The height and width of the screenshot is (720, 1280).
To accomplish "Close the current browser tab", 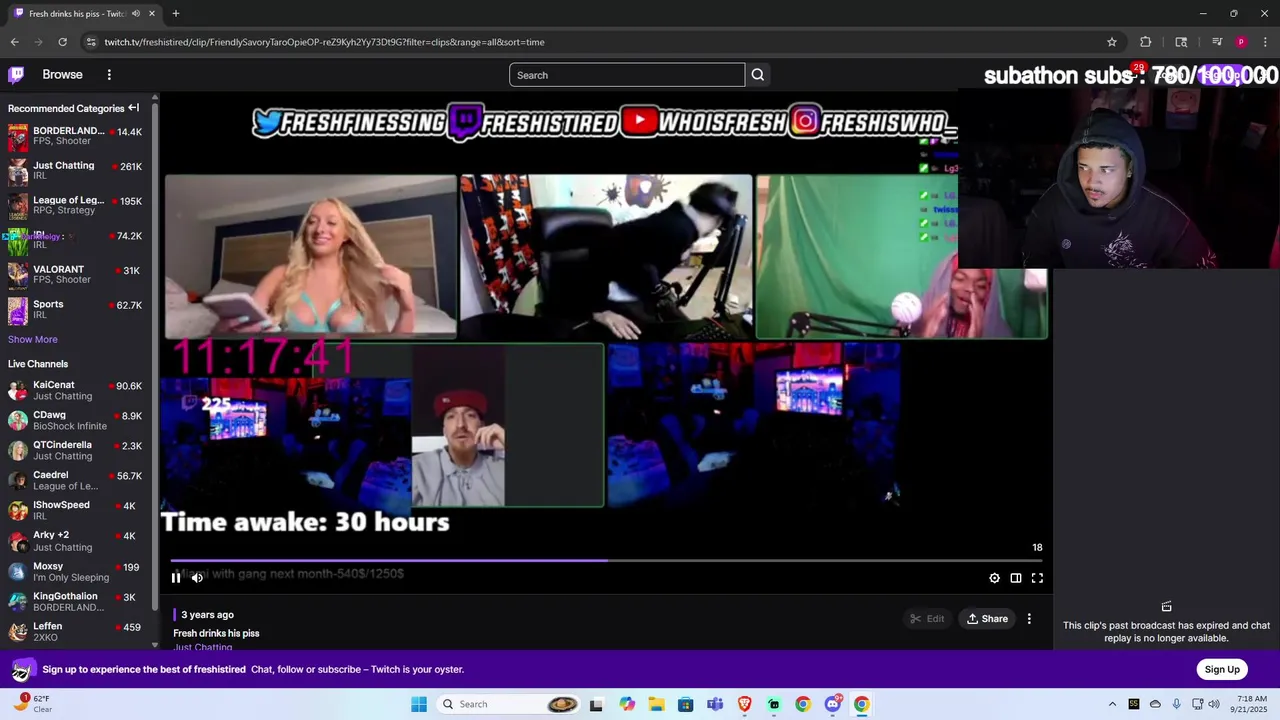I will point(152,13).
